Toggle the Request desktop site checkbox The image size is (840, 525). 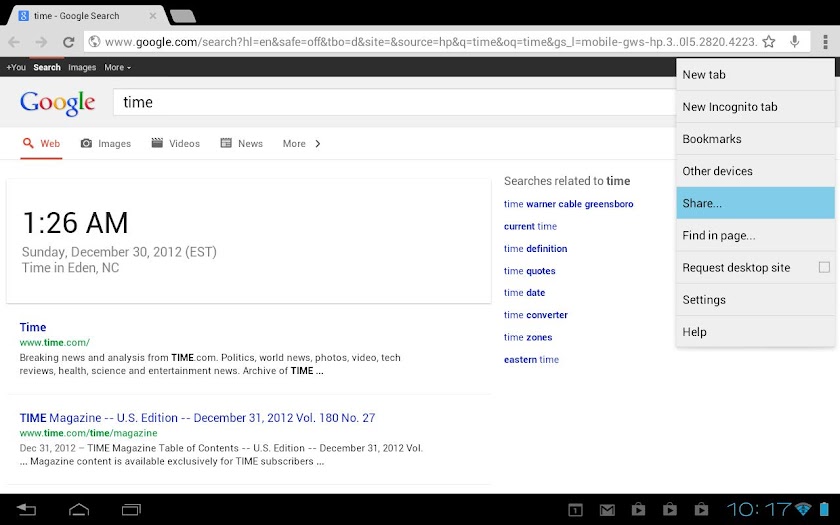coord(824,267)
